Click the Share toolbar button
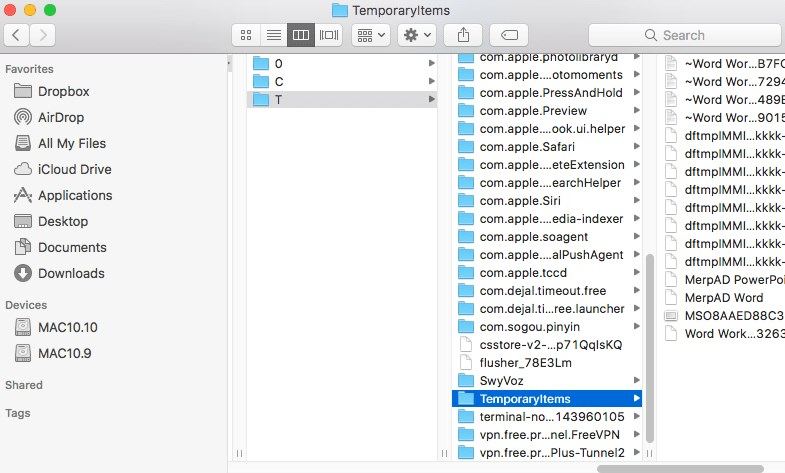 [463, 35]
